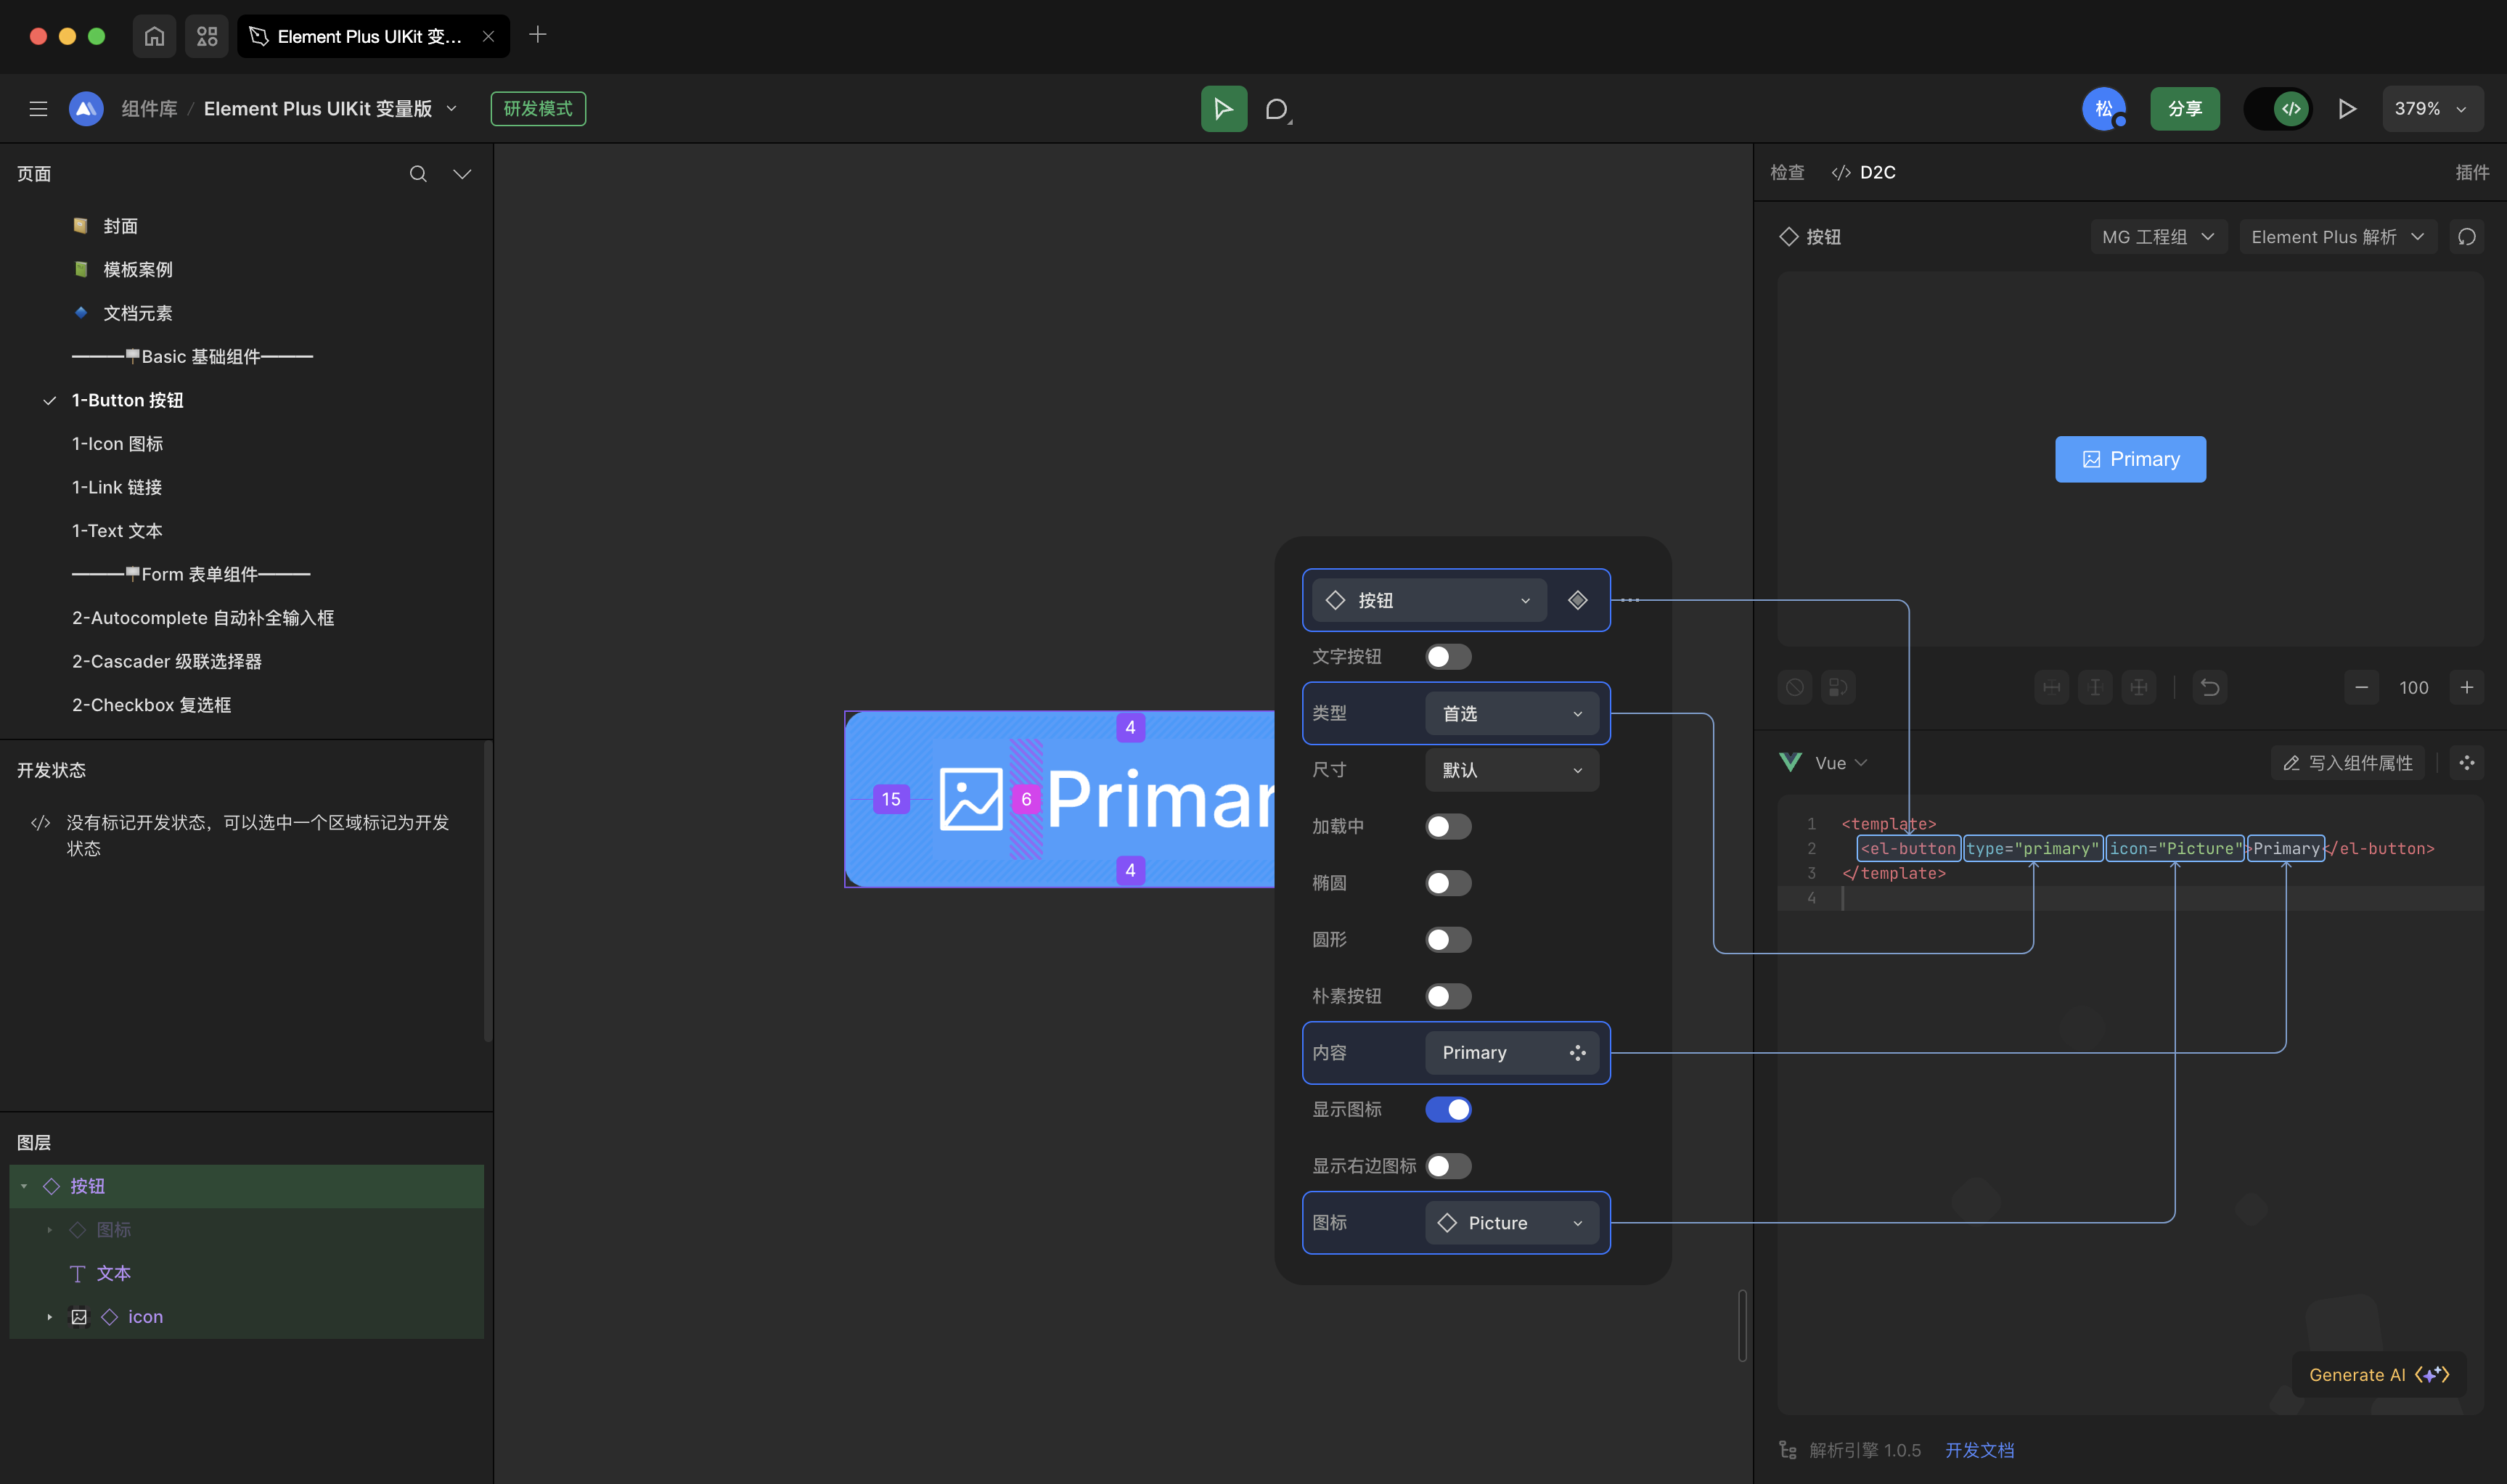
Task: Toggle the 朴素按钮 switch
Action: [1448, 996]
